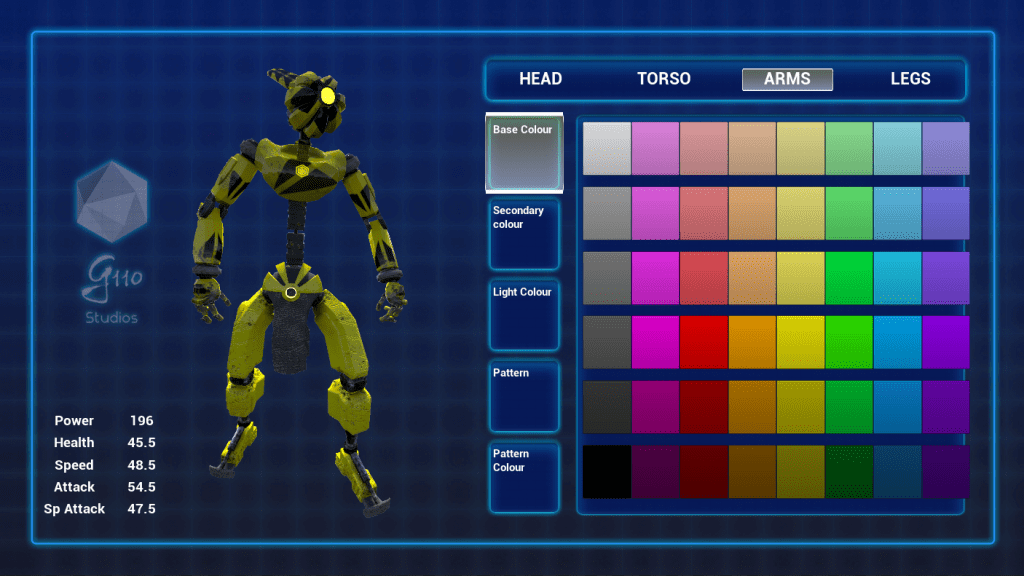Viewport: 1024px width, 576px height.
Task: Pick the pale lavender swatch in top-right corner
Action: tap(946, 149)
